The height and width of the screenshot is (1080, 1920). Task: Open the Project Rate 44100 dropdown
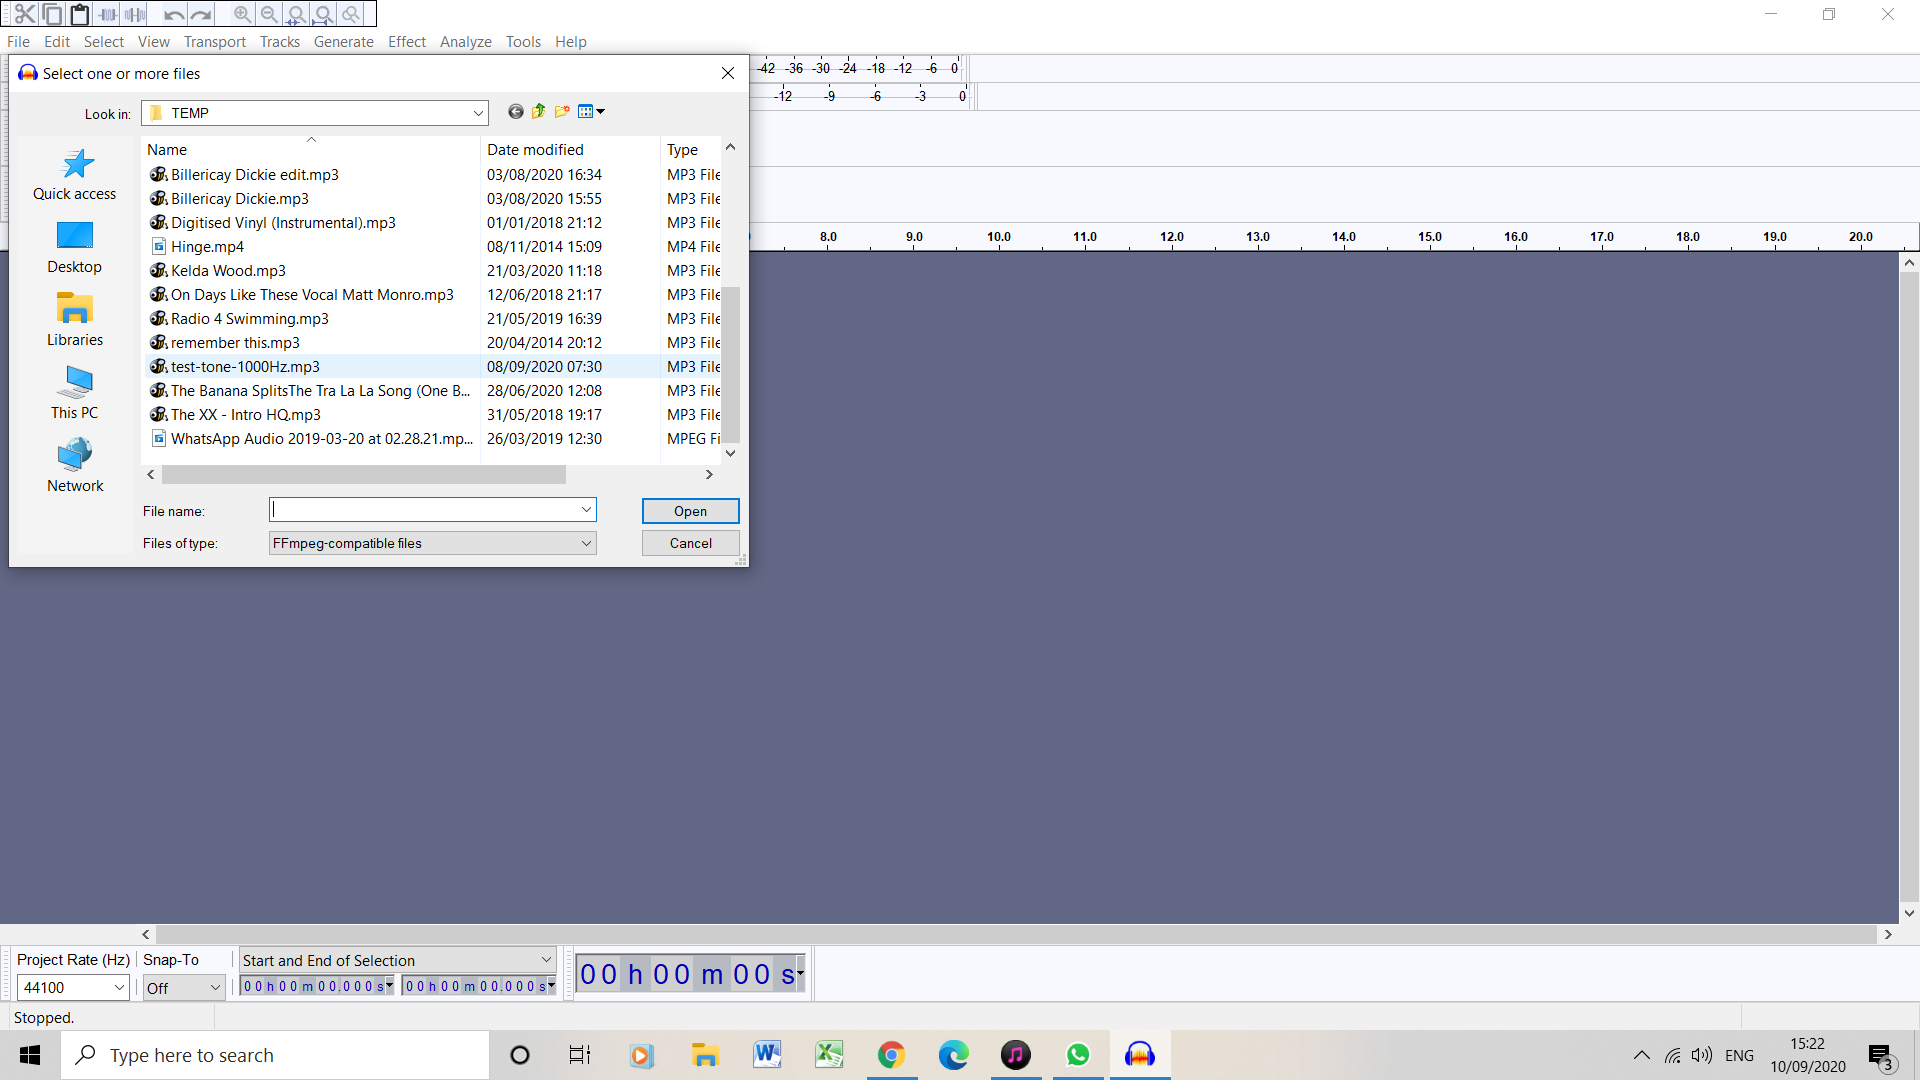click(119, 987)
